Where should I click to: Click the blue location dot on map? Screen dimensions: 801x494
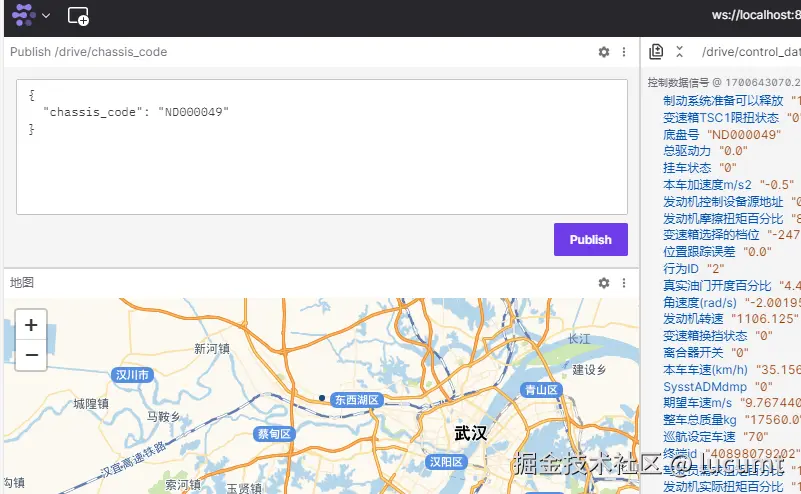click(322, 398)
